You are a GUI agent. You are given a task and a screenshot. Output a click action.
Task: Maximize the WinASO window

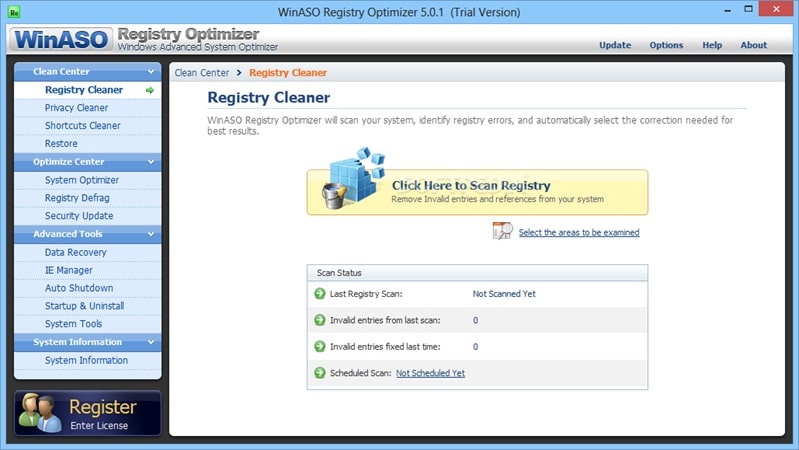748,9
